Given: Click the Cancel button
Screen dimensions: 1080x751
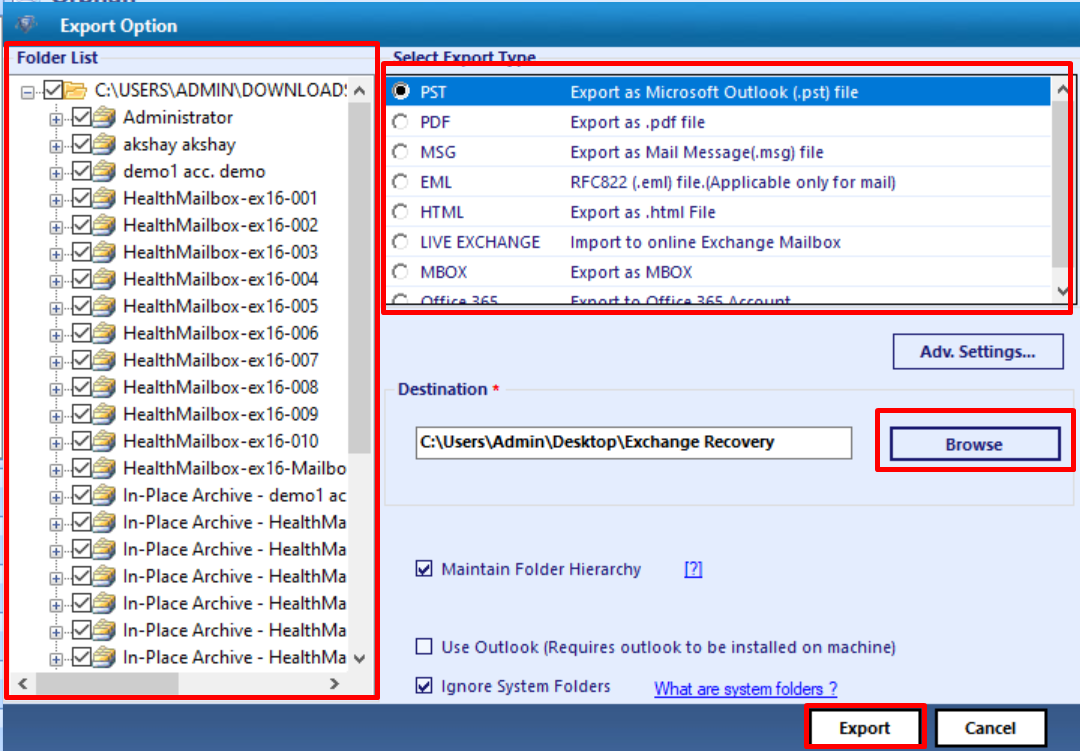Looking at the screenshot, I should [990, 728].
